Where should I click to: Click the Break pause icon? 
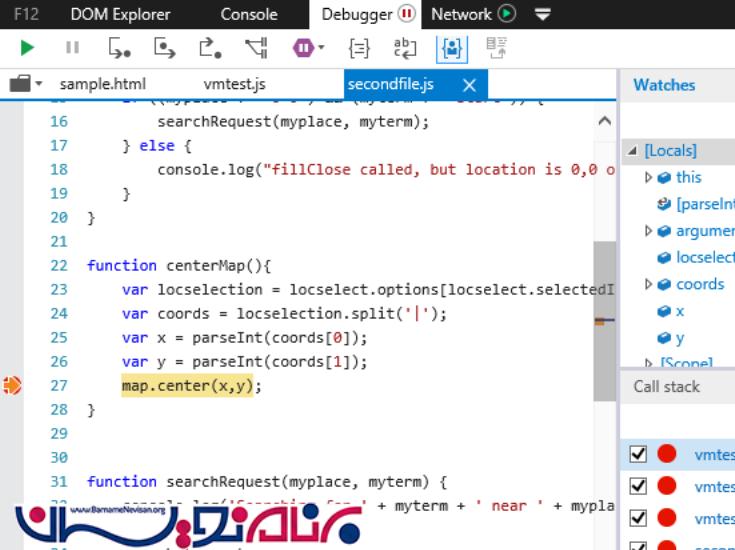(x=72, y=47)
